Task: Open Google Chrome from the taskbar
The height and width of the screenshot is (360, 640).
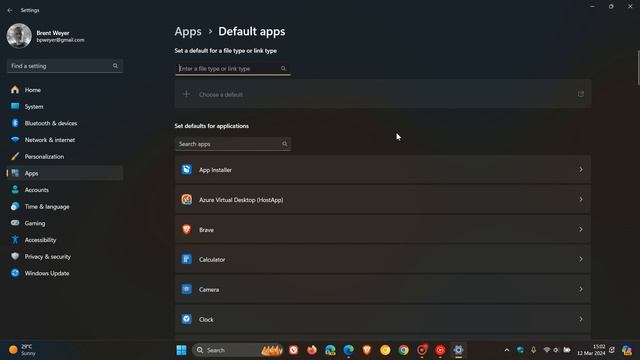Action: click(403, 350)
